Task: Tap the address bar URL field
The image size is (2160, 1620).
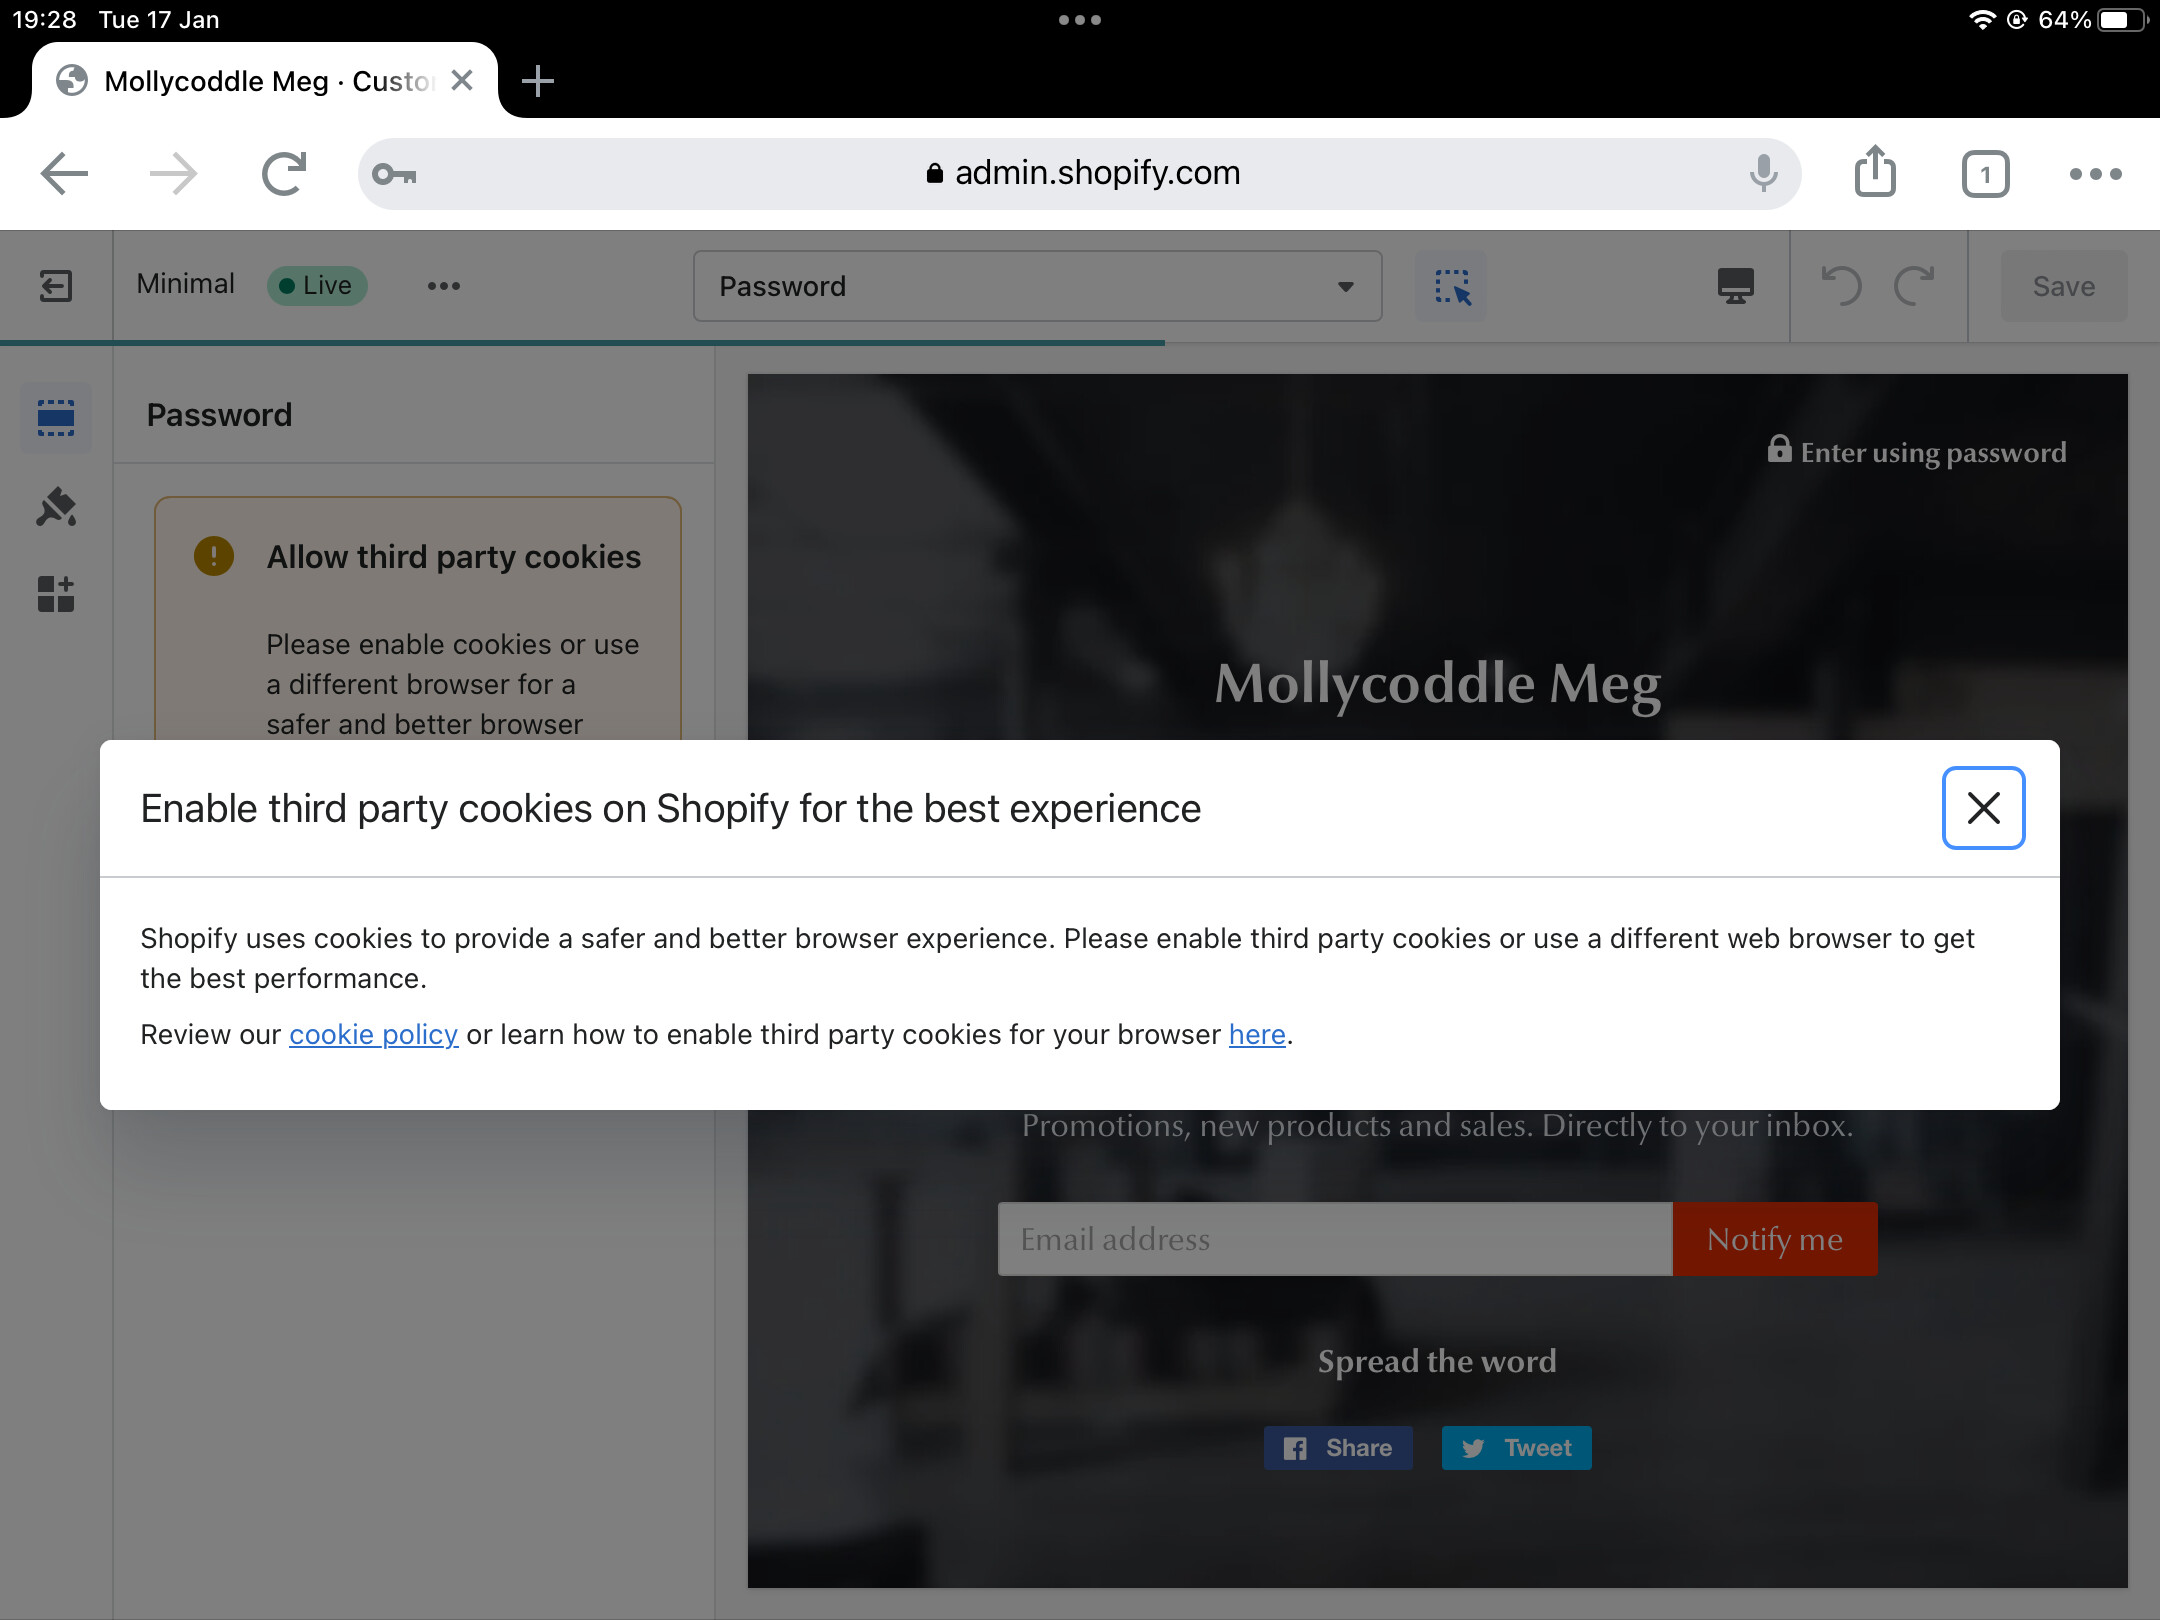Action: point(1080,174)
